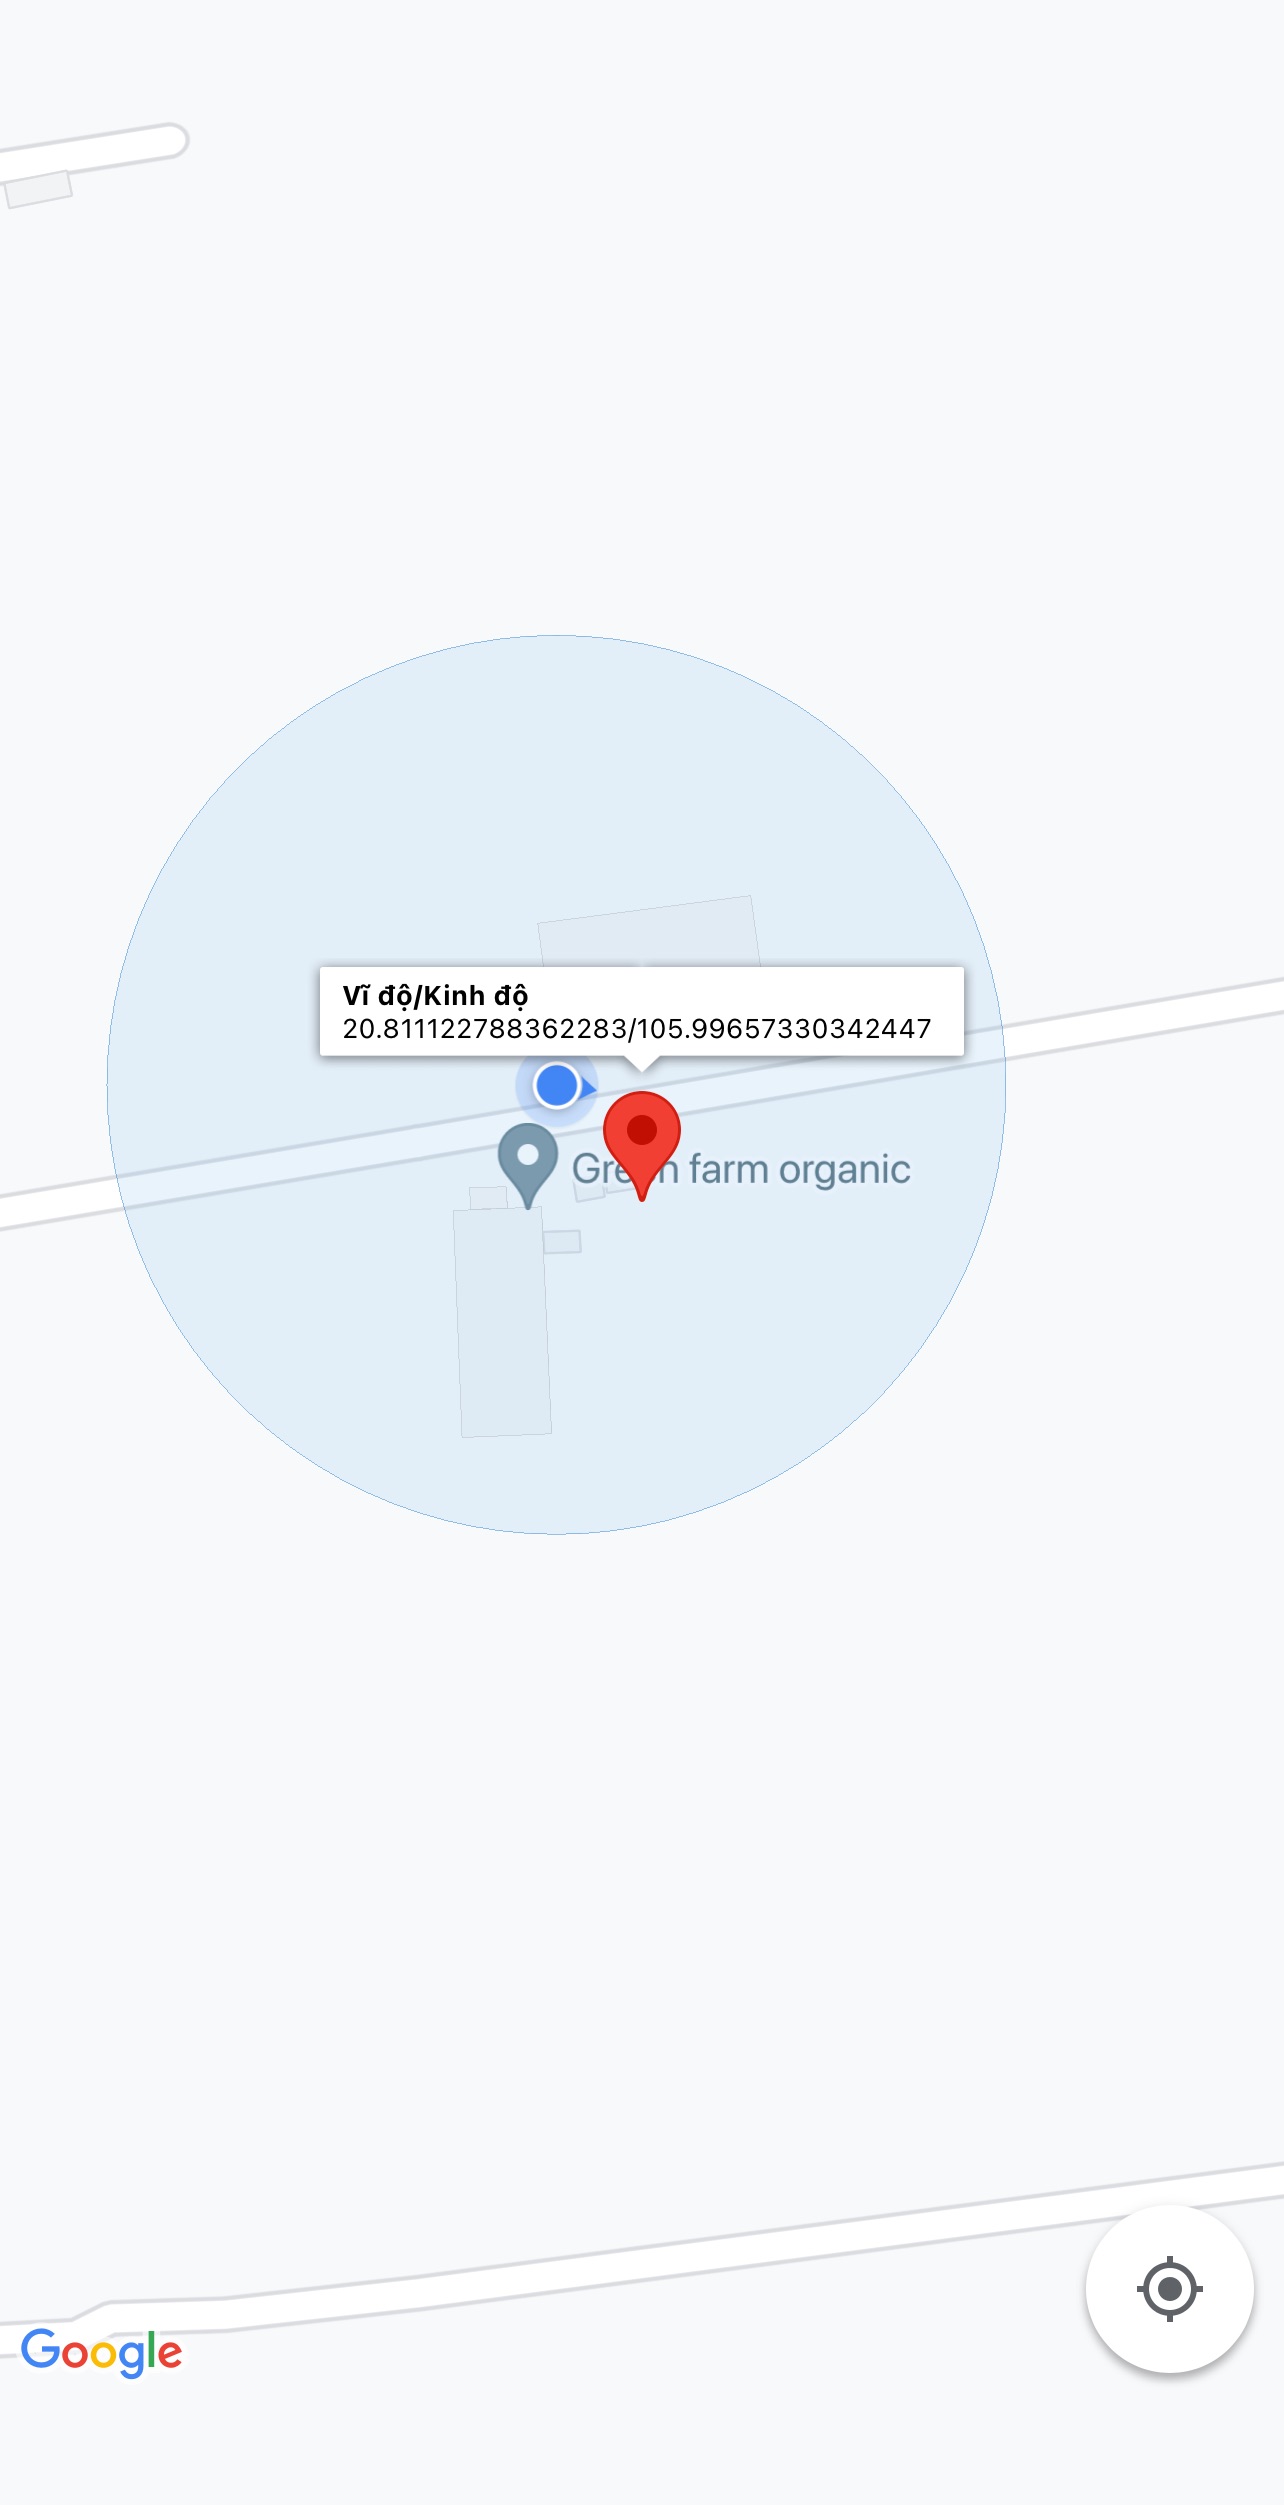Tap the large building outline above the info window
The height and width of the screenshot is (2505, 1284).
(648, 932)
